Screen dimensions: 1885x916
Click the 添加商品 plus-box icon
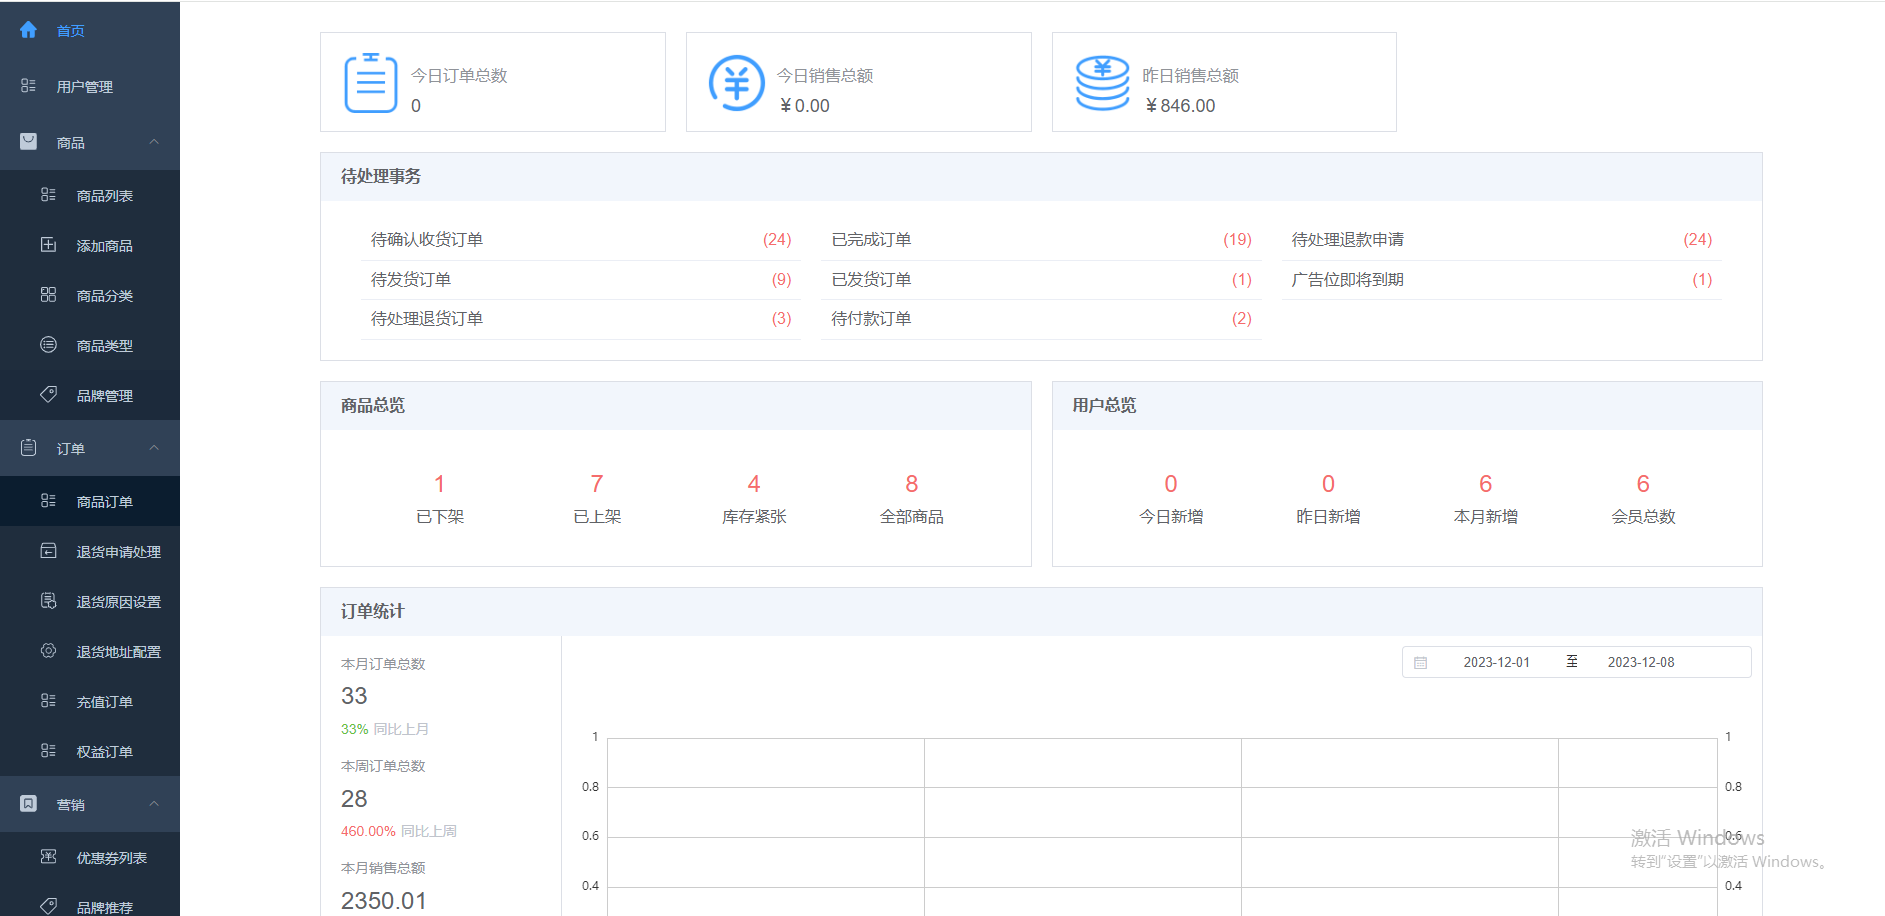(x=48, y=245)
